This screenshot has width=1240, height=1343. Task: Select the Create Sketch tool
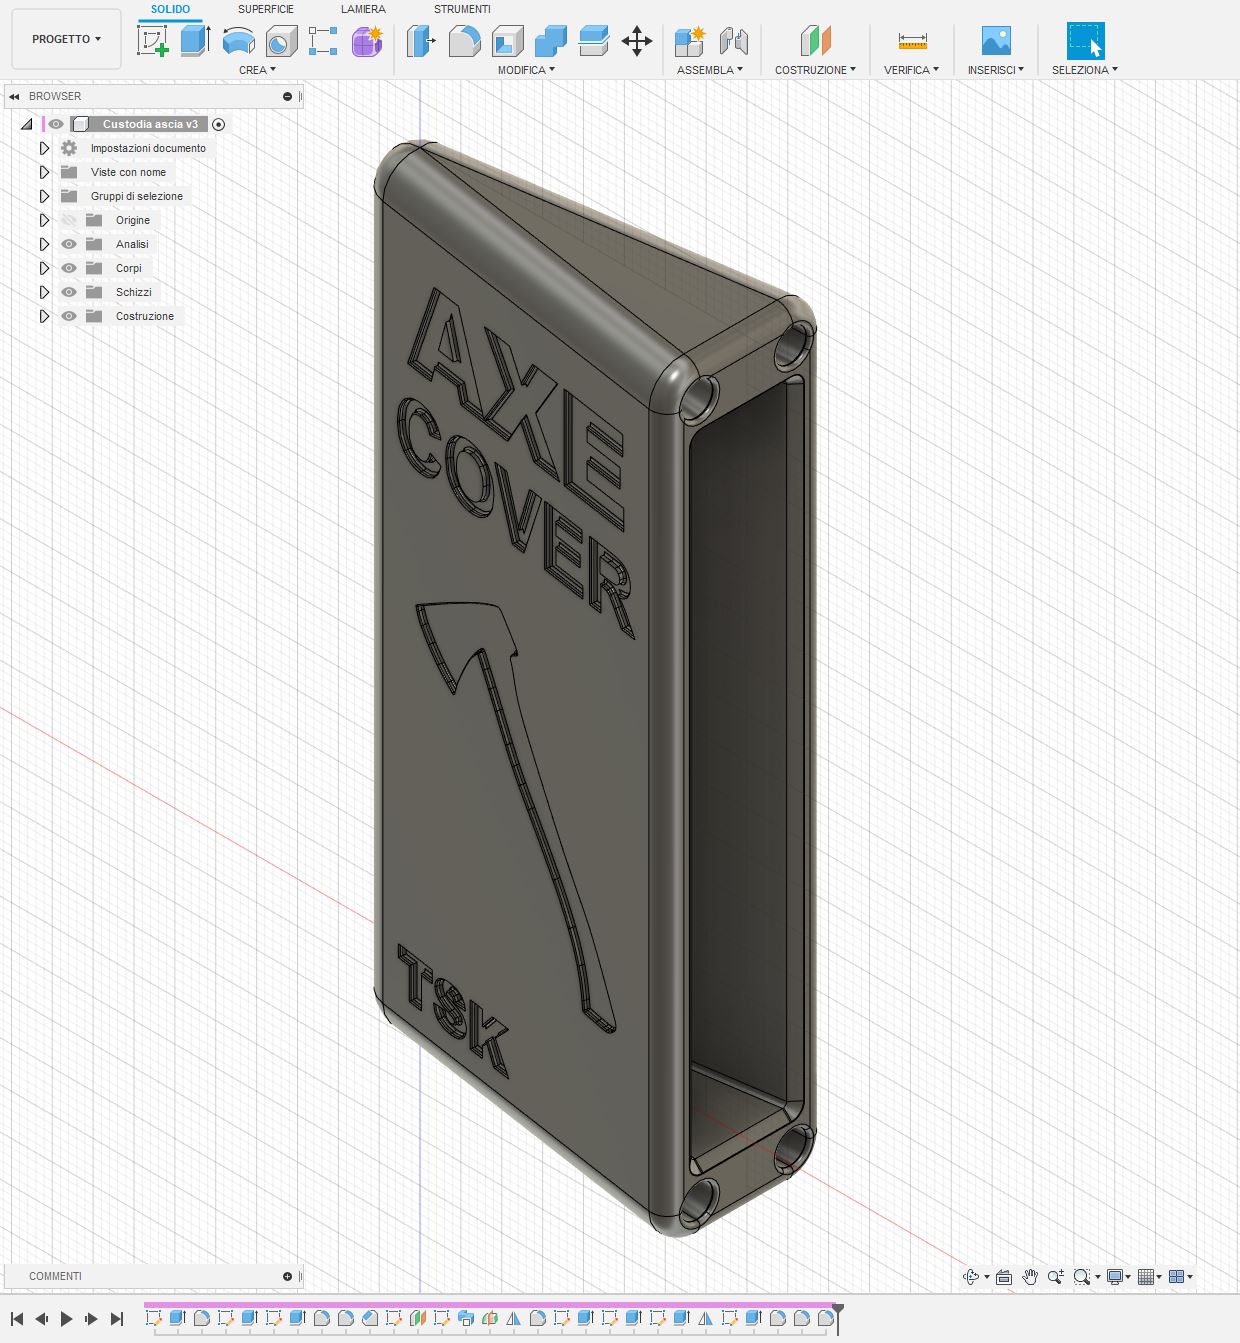pyautogui.click(x=152, y=41)
